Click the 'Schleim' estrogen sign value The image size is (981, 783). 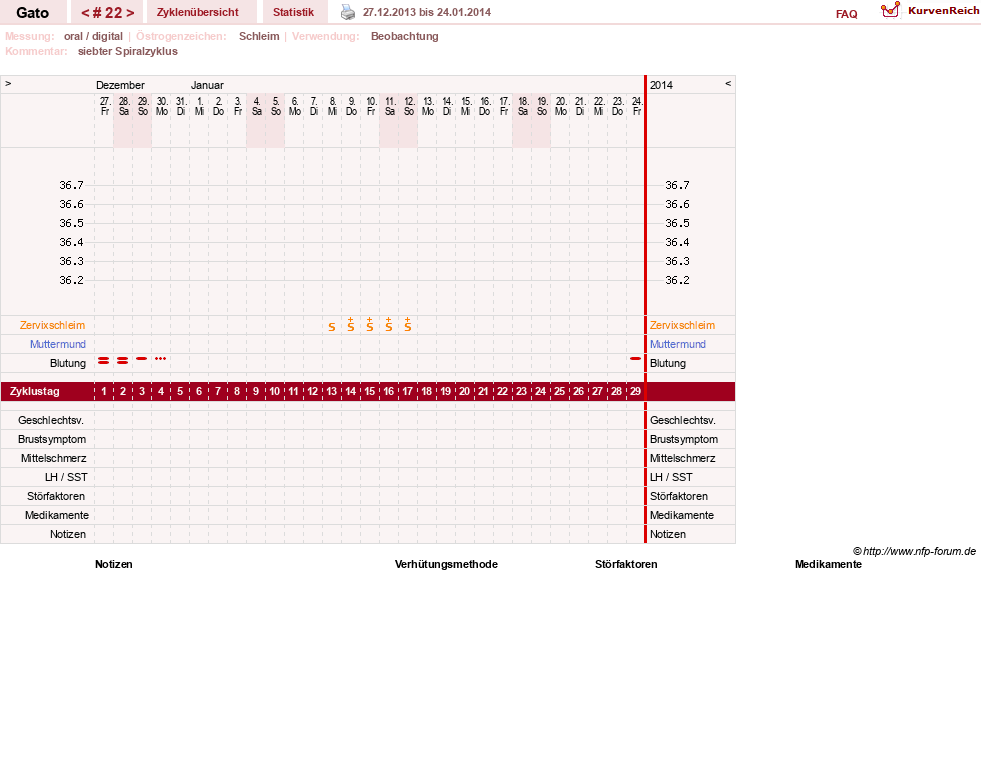[259, 36]
